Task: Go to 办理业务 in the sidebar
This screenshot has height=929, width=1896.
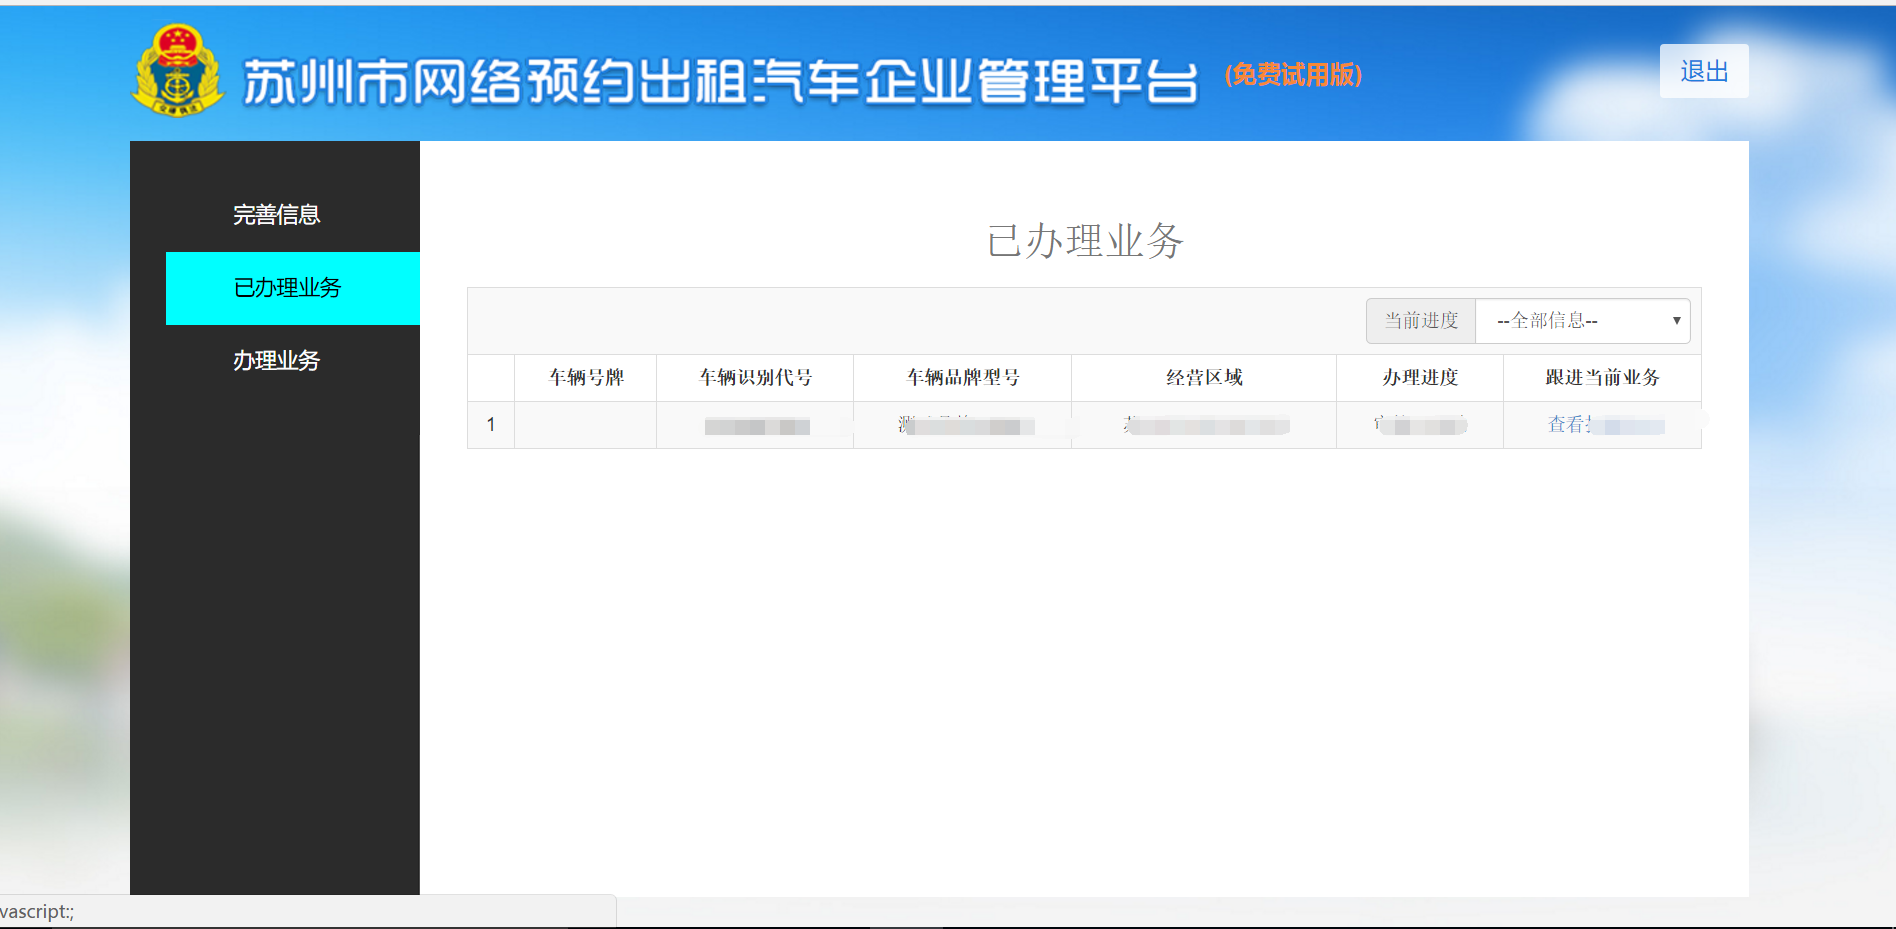Action: pyautogui.click(x=276, y=361)
